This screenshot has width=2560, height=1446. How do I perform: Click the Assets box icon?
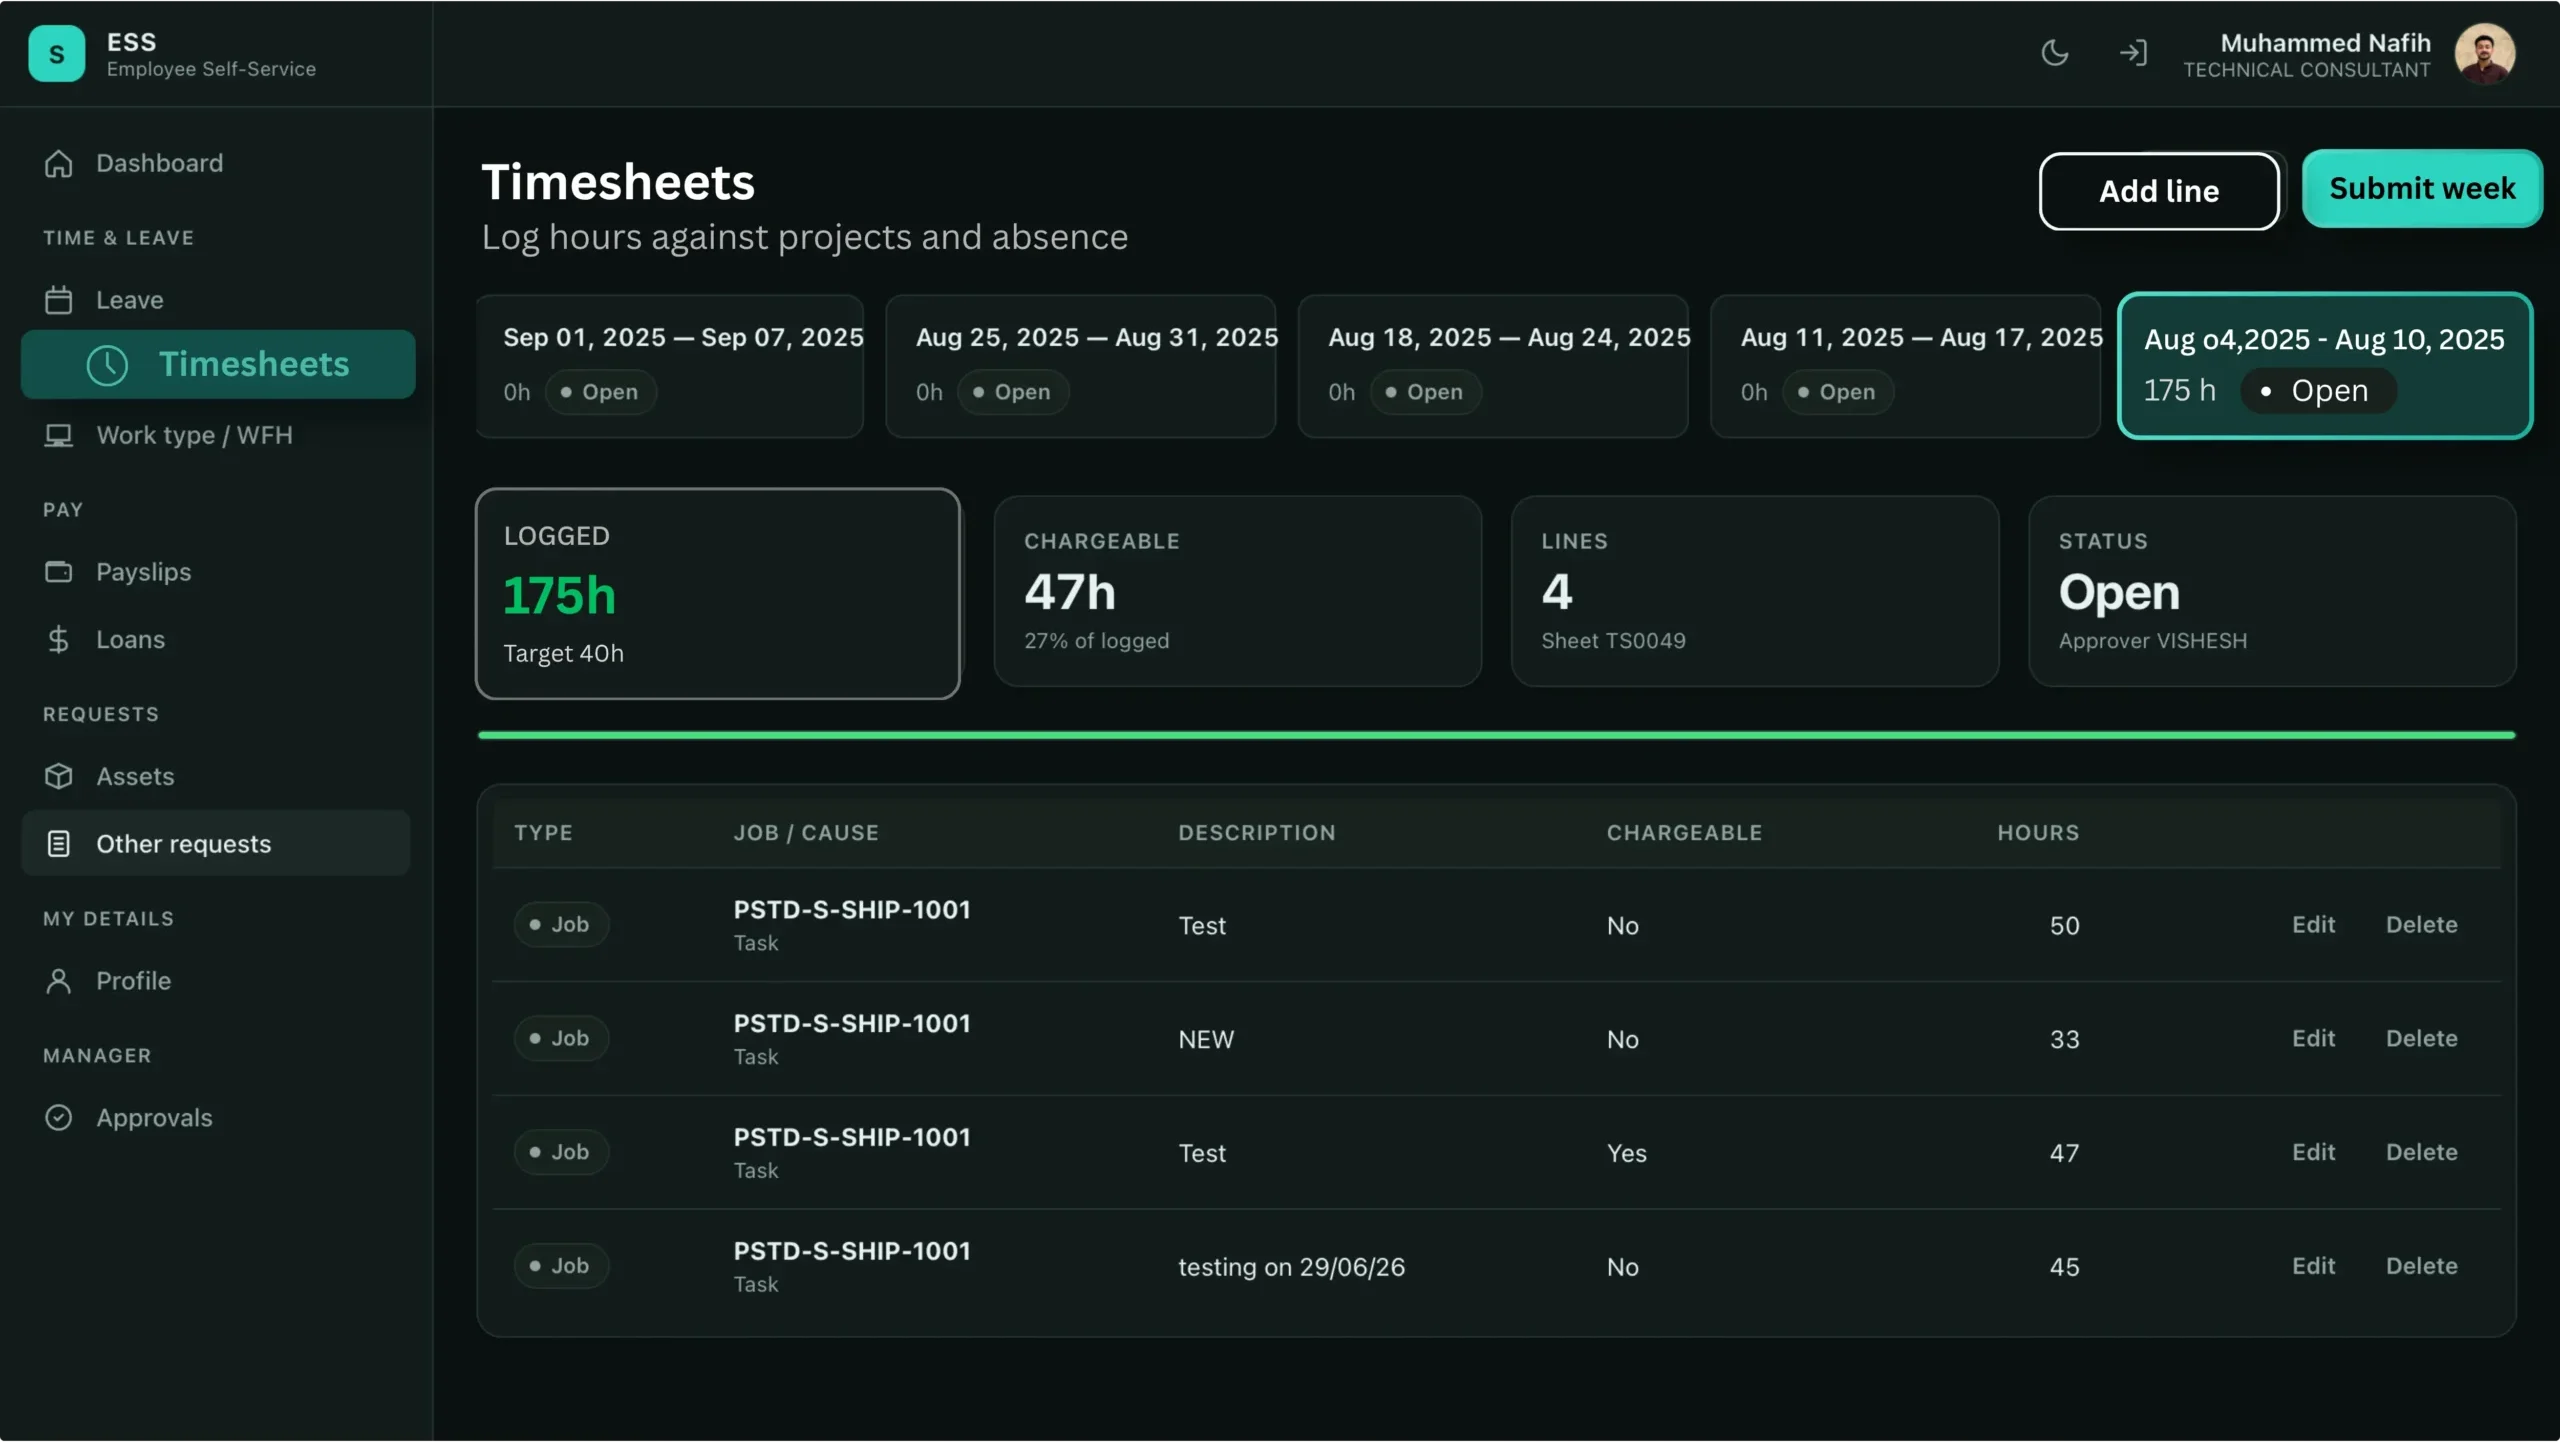[x=59, y=777]
